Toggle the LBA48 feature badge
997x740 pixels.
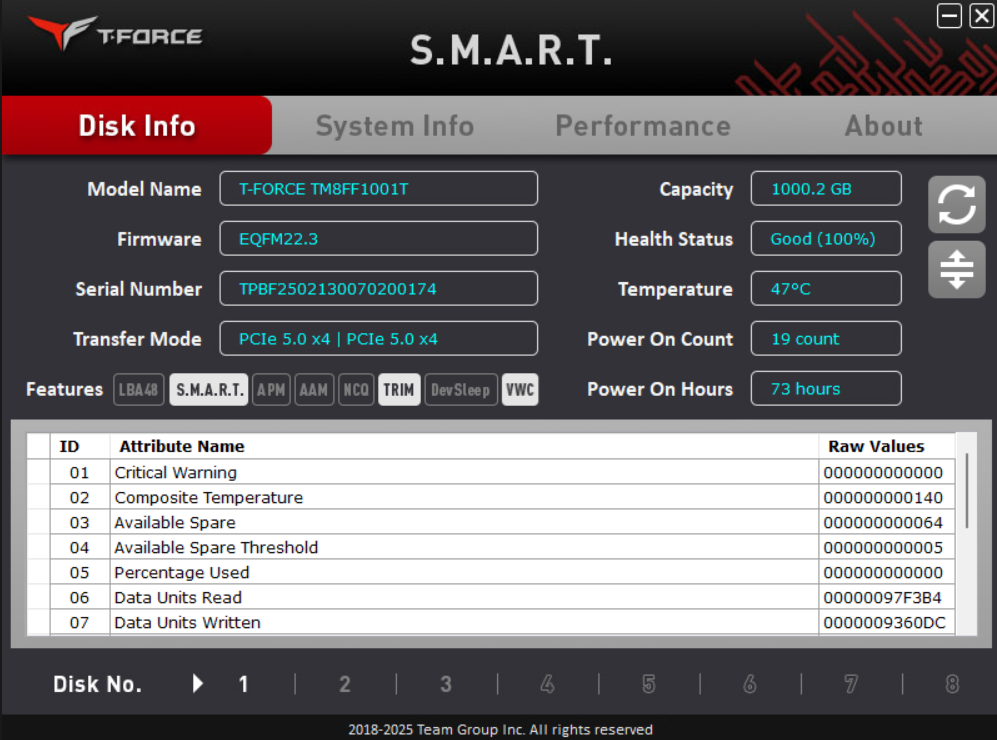(x=138, y=390)
